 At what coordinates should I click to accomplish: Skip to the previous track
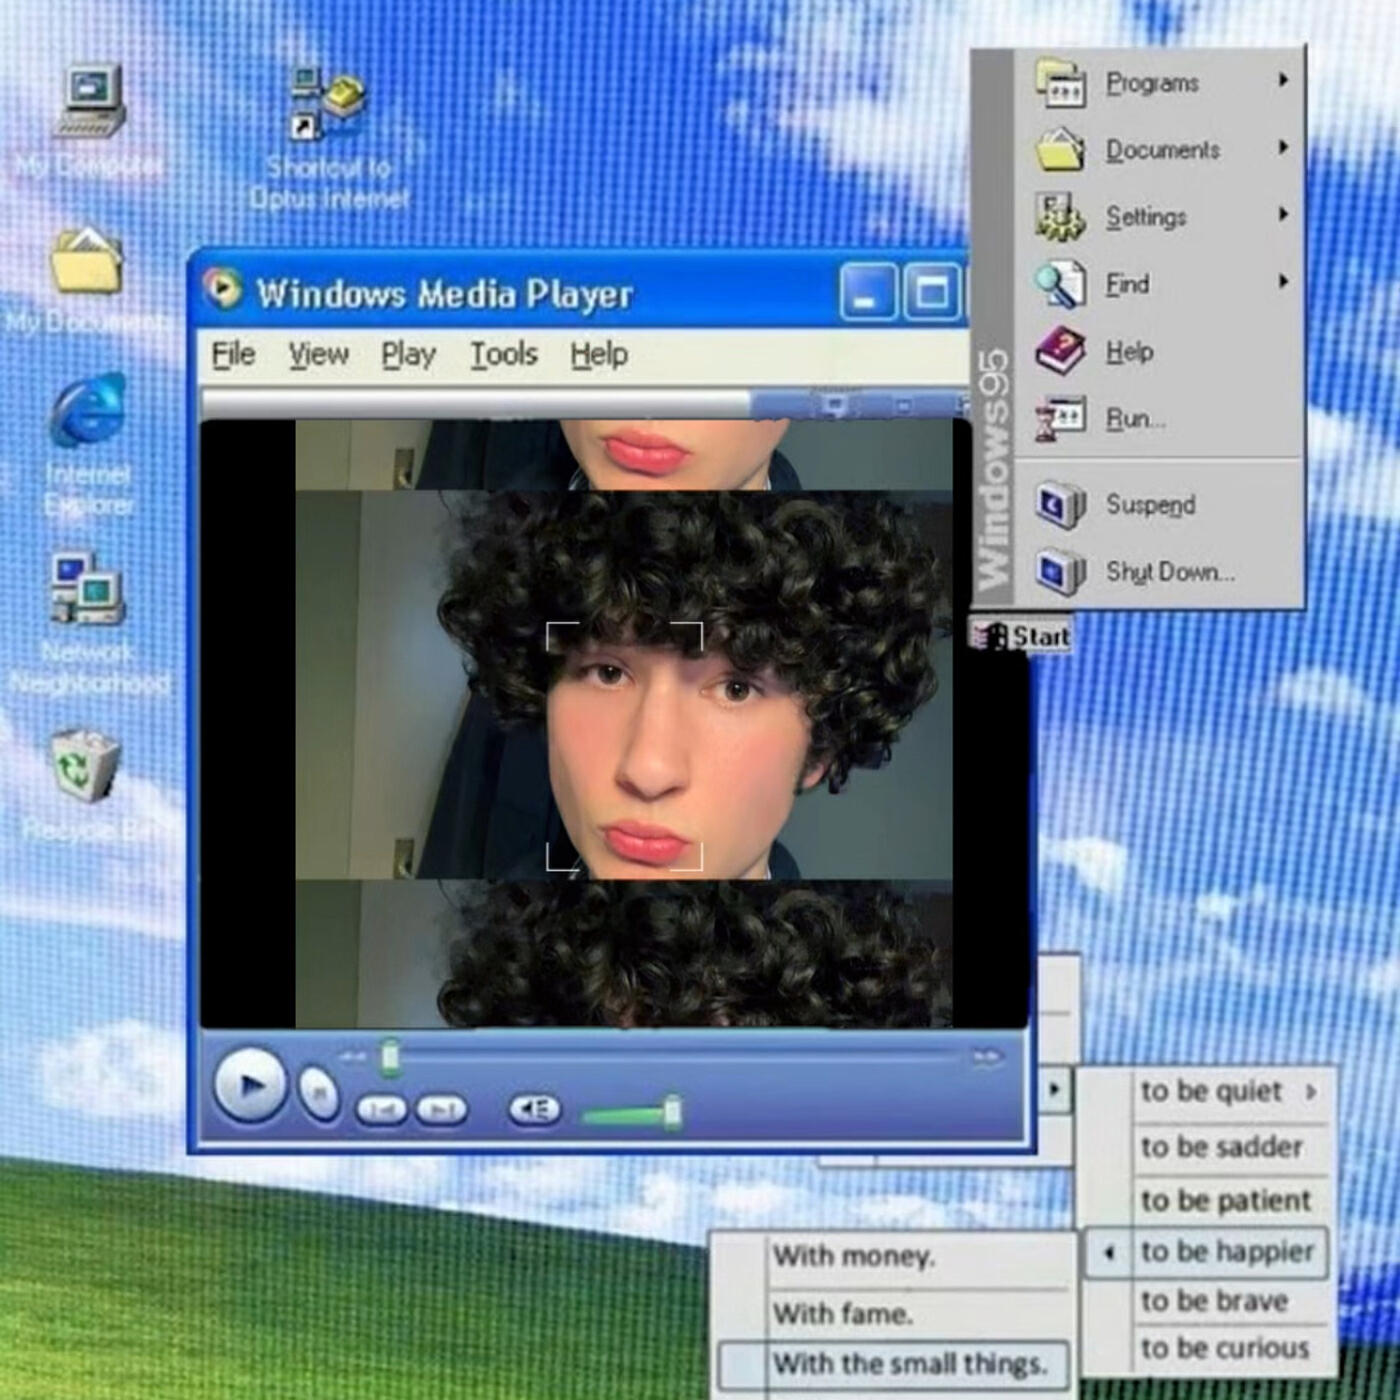[381, 1110]
